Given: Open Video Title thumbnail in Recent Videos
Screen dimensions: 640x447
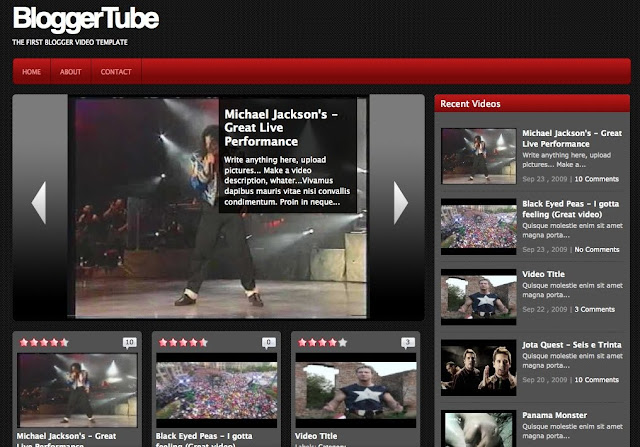Looking at the screenshot, I should pyautogui.click(x=478, y=297).
